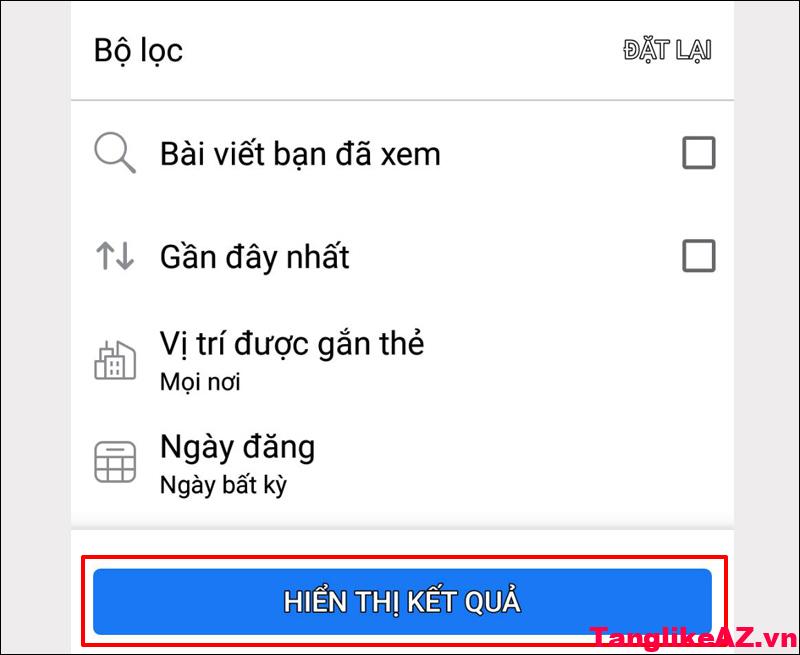Image resolution: width=800 pixels, height=655 pixels.
Task: Click the divider line under the Bộ lọc header
Action: pyautogui.click(x=402, y=100)
